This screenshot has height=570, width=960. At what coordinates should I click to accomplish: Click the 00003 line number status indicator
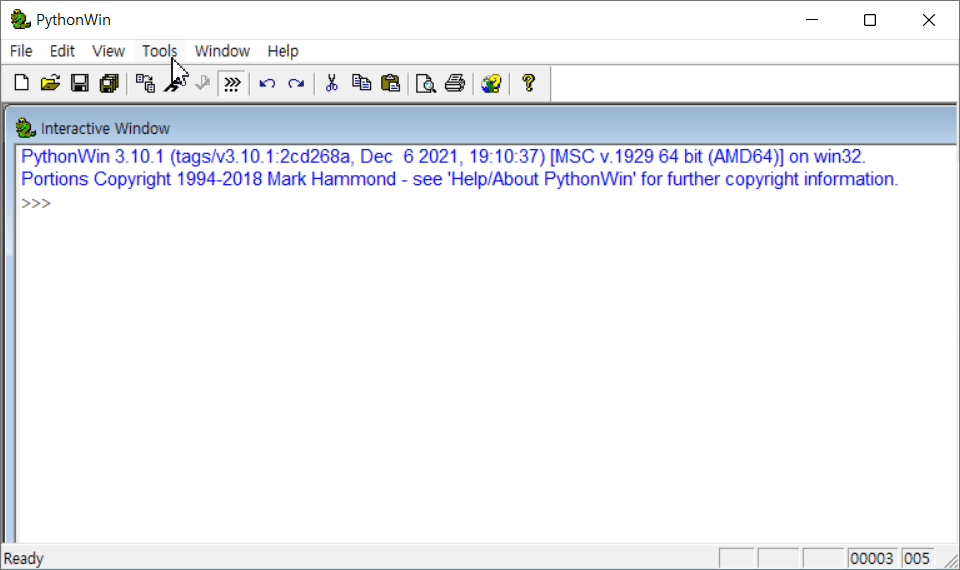point(872,558)
